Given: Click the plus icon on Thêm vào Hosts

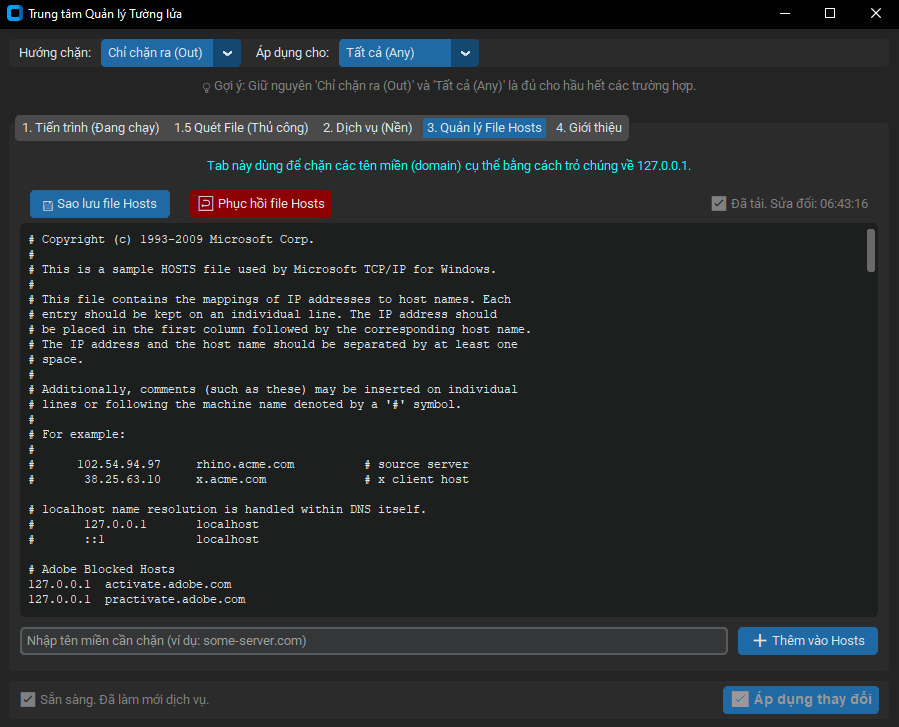Looking at the screenshot, I should [759, 641].
